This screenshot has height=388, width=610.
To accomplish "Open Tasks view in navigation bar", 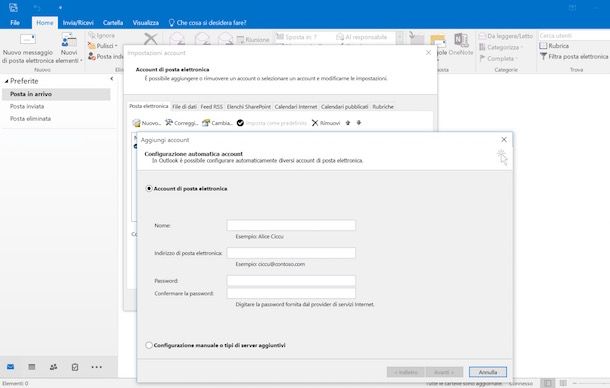I will pyautogui.click(x=75, y=367).
